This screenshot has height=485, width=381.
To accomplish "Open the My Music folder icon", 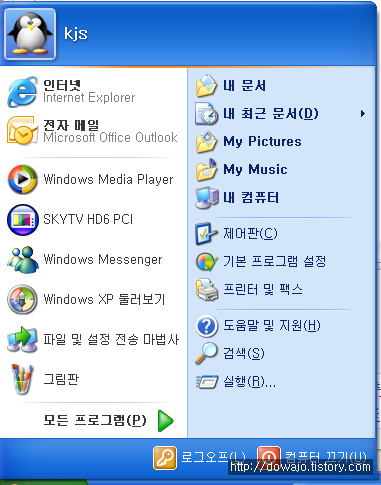I will [206, 170].
